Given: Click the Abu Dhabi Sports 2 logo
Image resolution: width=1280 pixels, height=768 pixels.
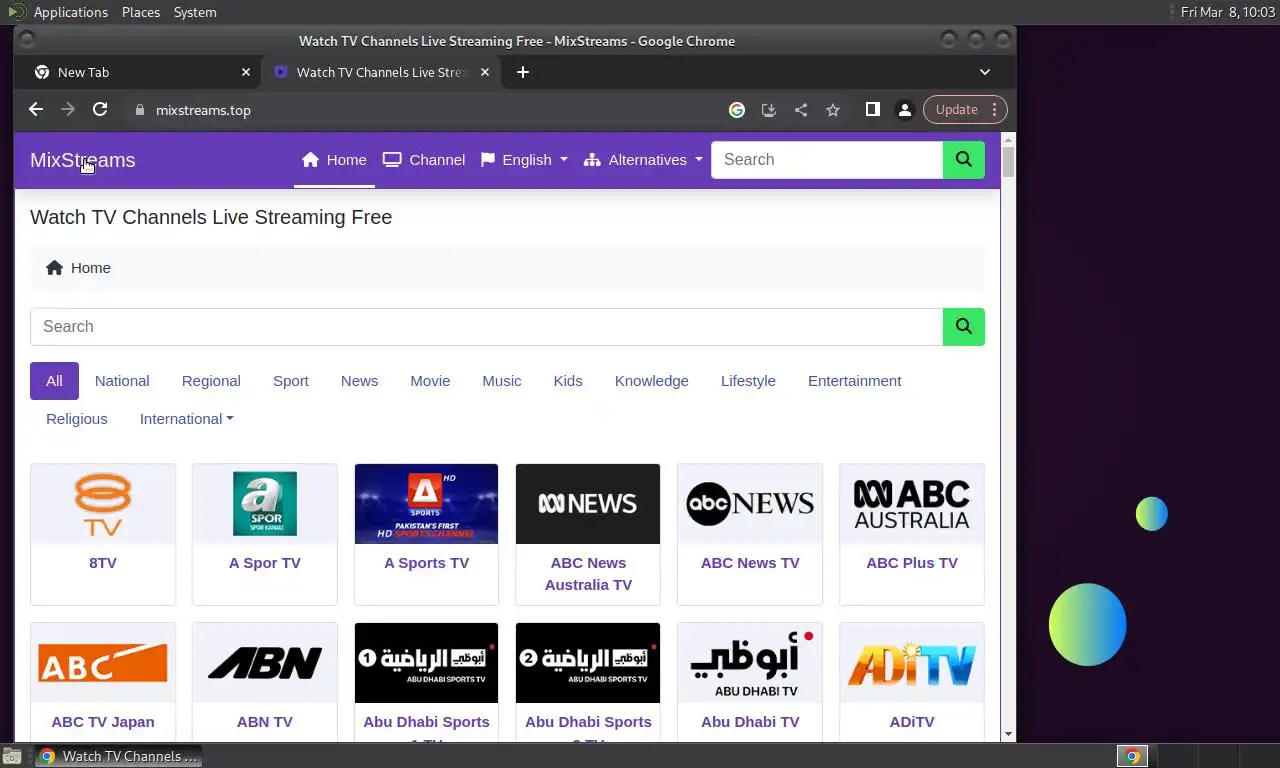Looking at the screenshot, I should (588, 663).
